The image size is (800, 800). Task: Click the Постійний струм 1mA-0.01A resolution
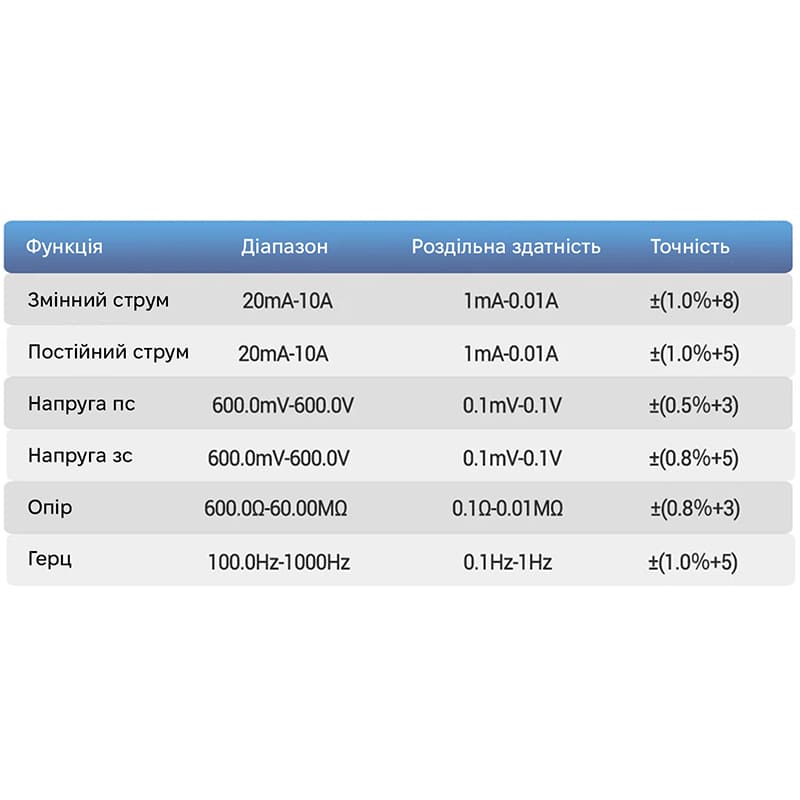tap(511, 354)
